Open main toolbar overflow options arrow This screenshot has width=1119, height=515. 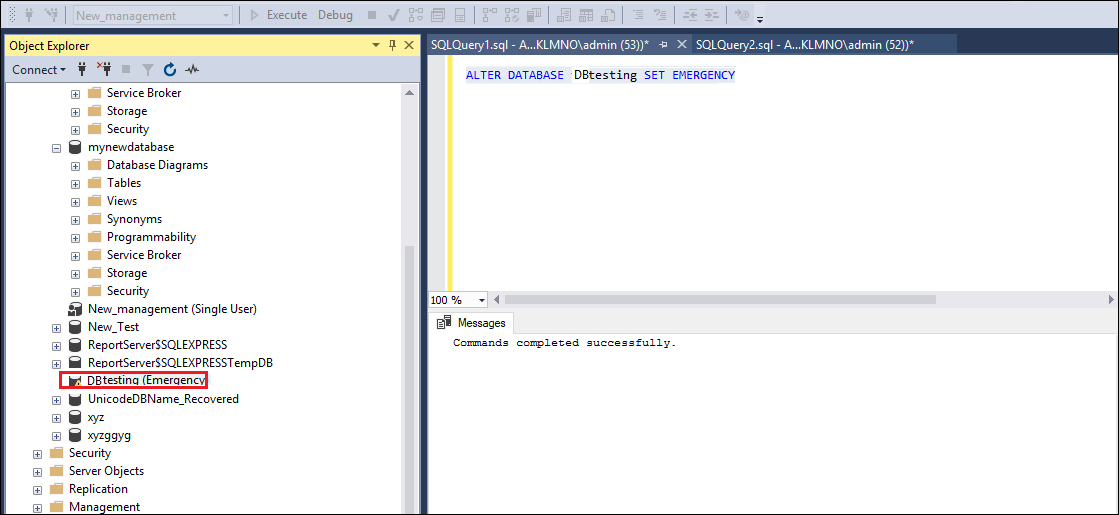760,19
